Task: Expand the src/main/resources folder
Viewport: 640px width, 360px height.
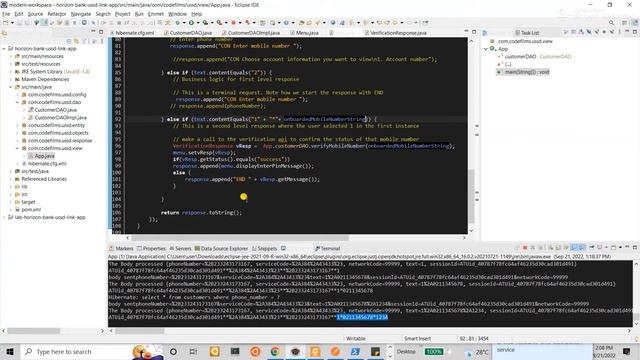Action: 11,56
